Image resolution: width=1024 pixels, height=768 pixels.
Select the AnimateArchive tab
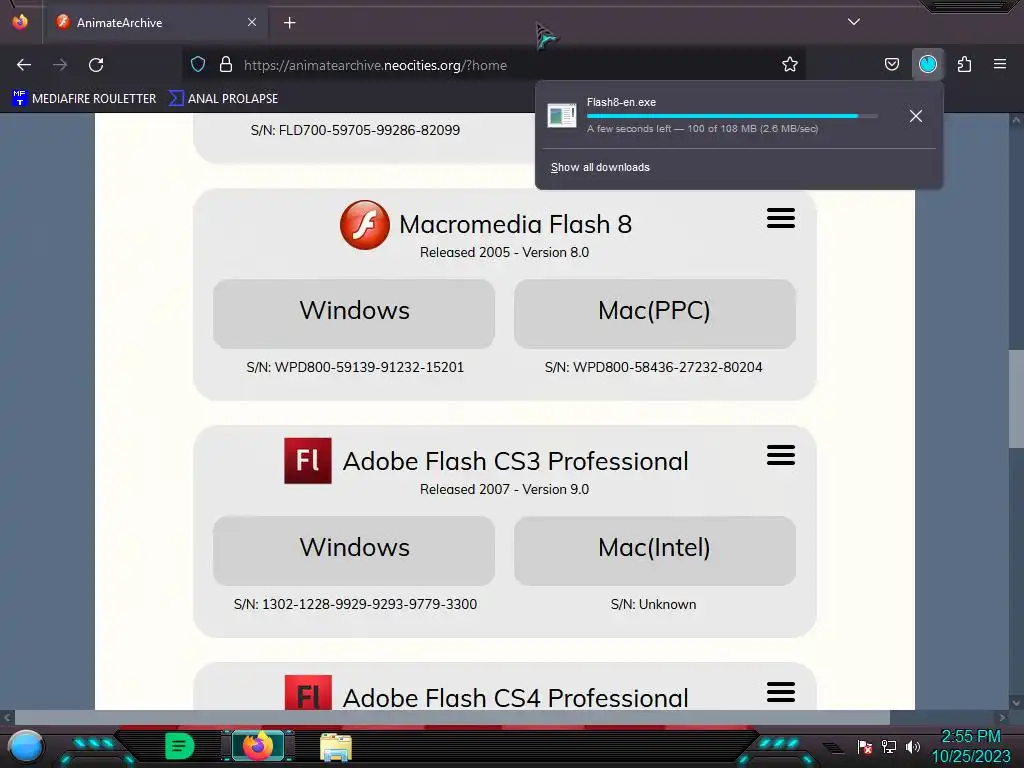[x=156, y=23]
